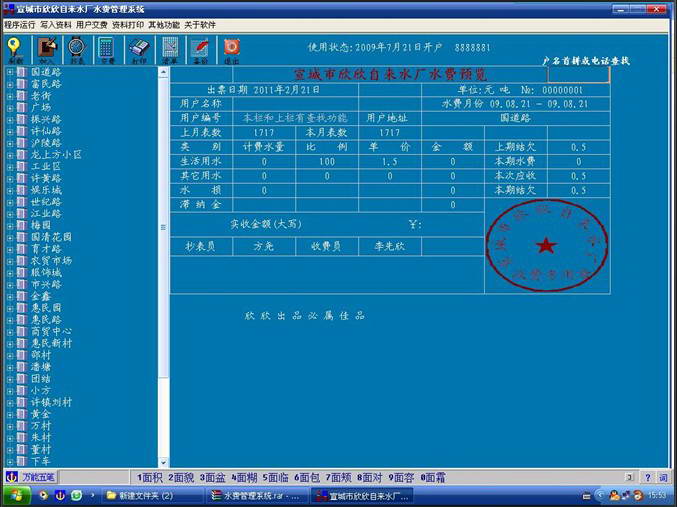Choose IME candidate 5面临
This screenshot has width=677, height=507.
pyautogui.click(x=275, y=478)
